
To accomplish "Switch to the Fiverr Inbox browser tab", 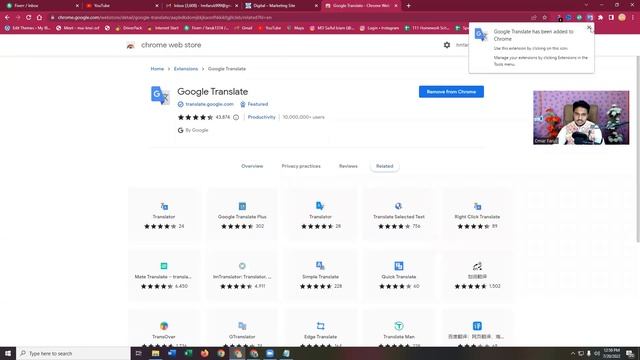I will coord(41,6).
